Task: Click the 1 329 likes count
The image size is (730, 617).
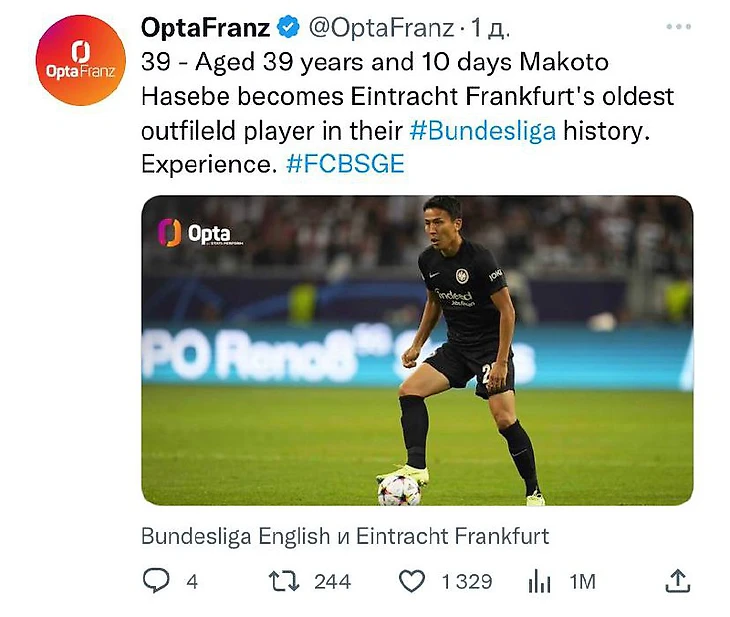Action: click(467, 581)
